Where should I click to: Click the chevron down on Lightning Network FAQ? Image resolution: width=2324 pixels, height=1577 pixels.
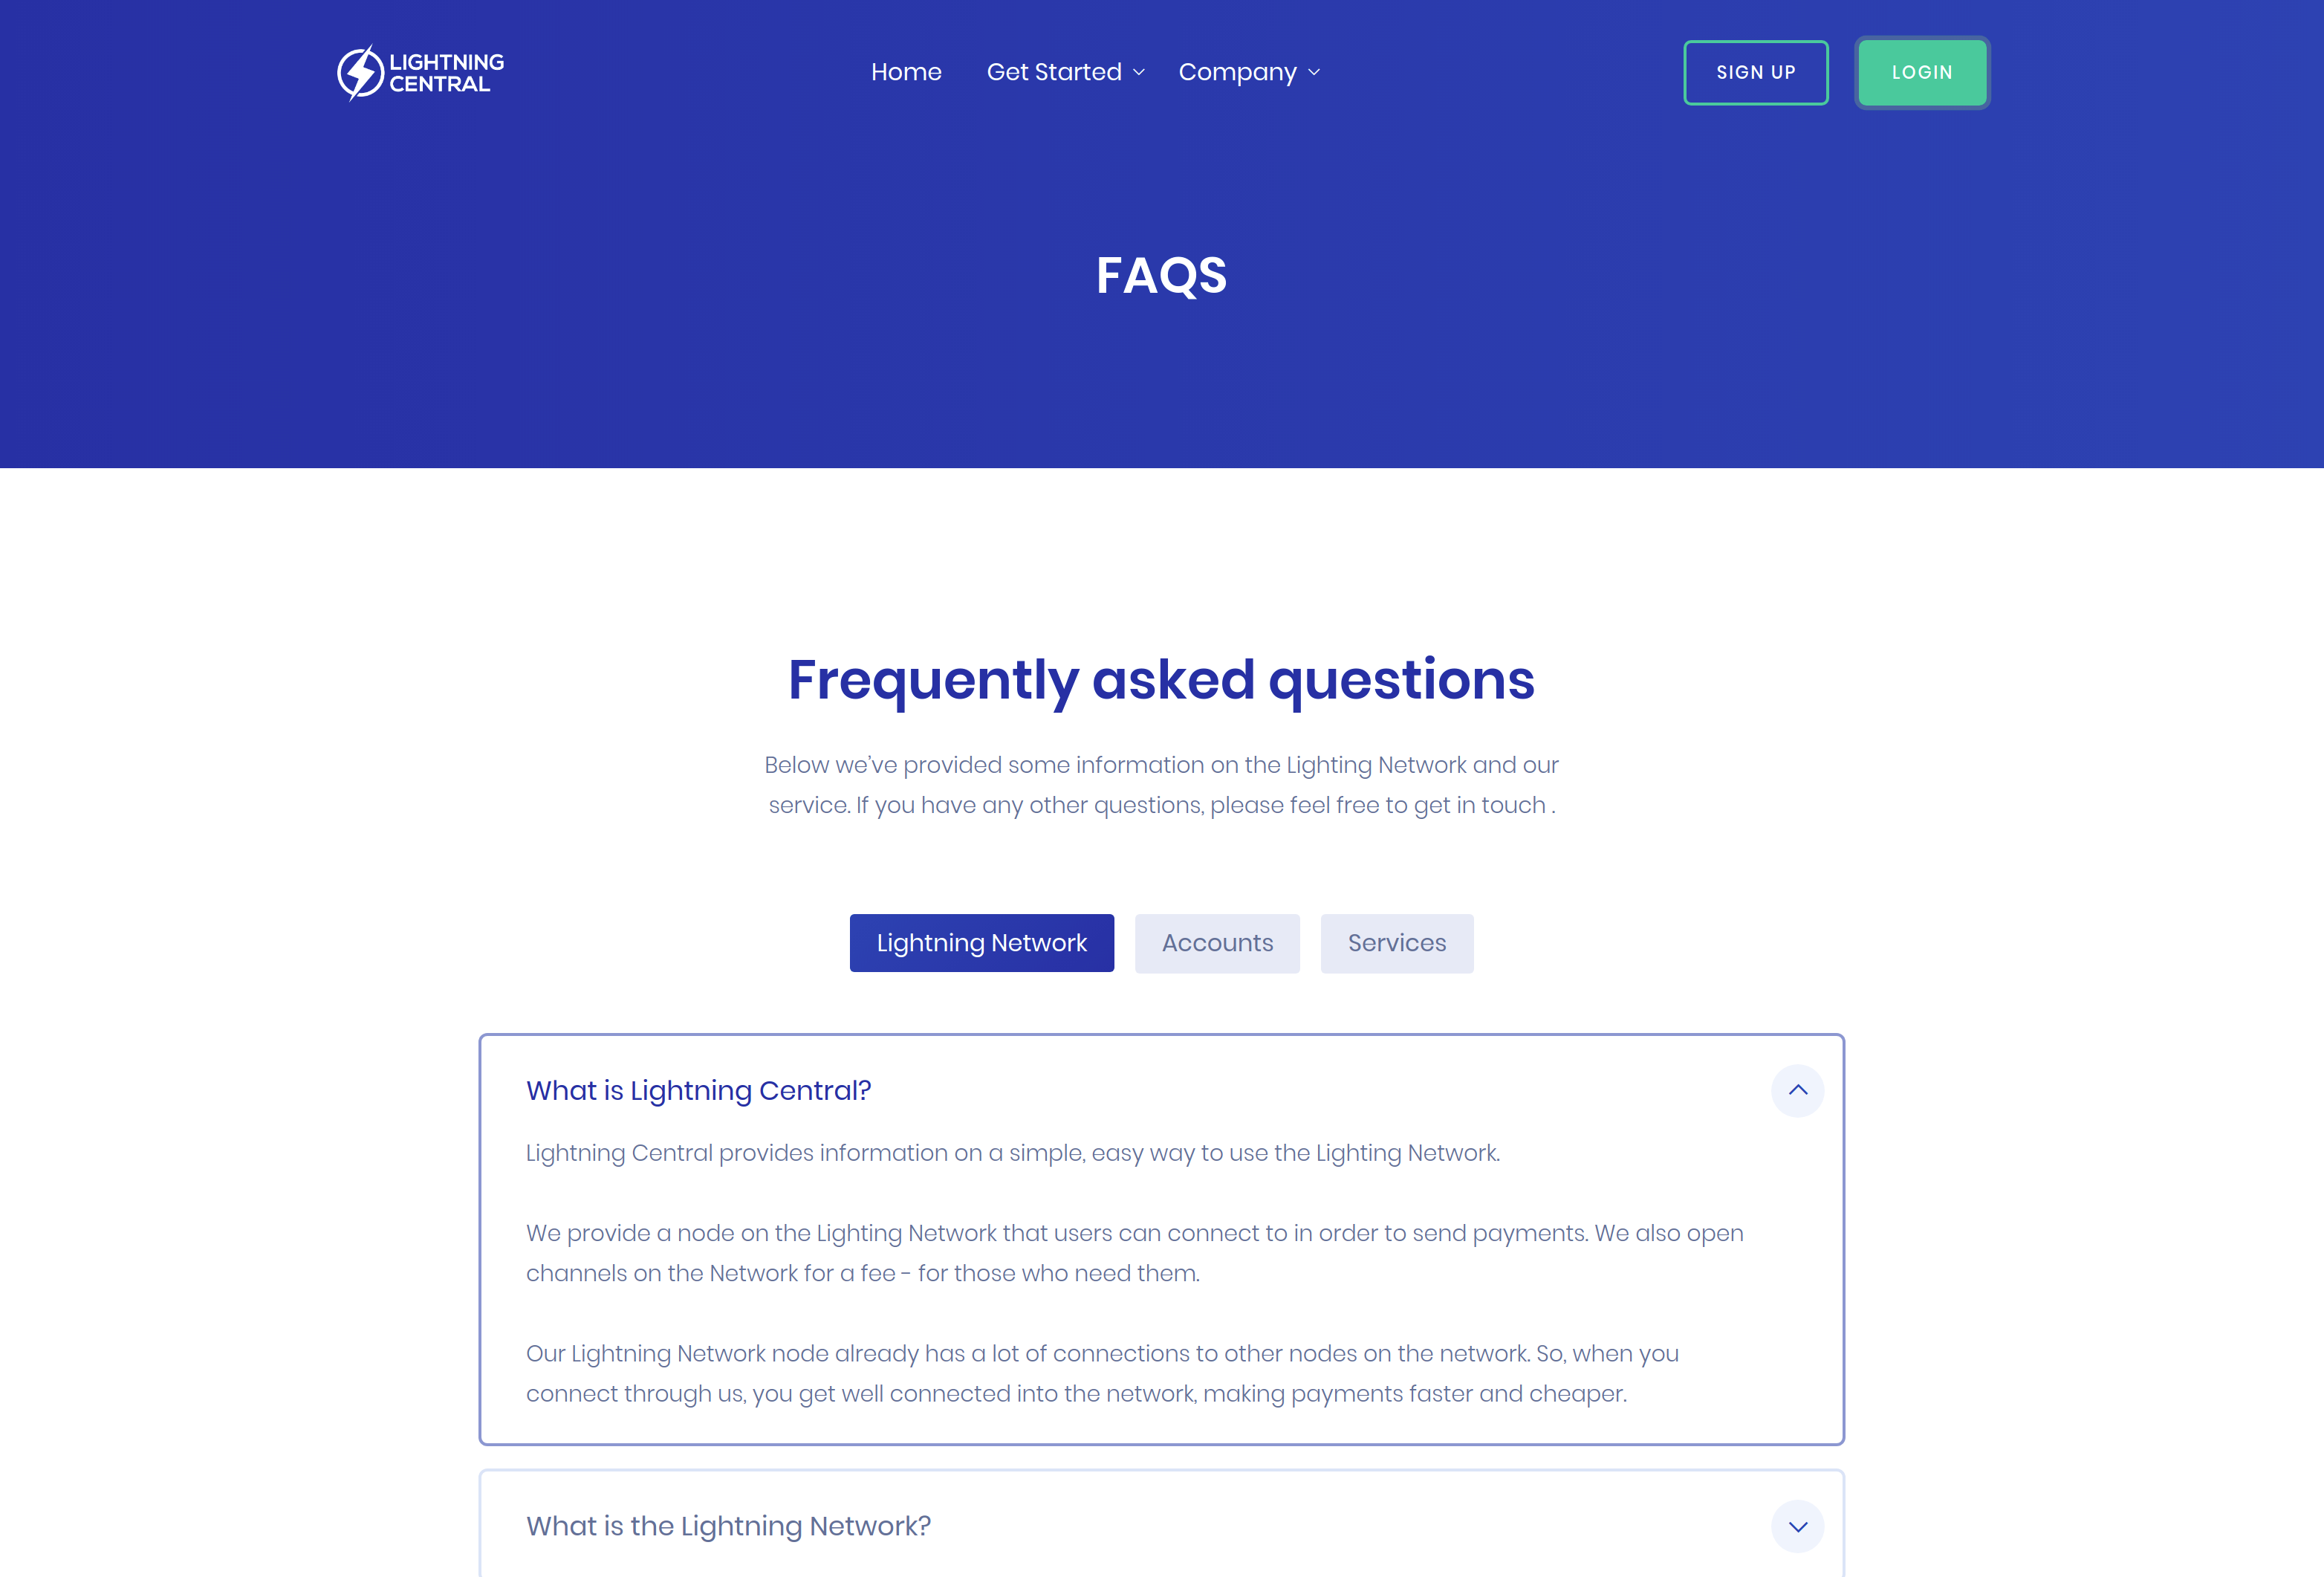click(1798, 1524)
